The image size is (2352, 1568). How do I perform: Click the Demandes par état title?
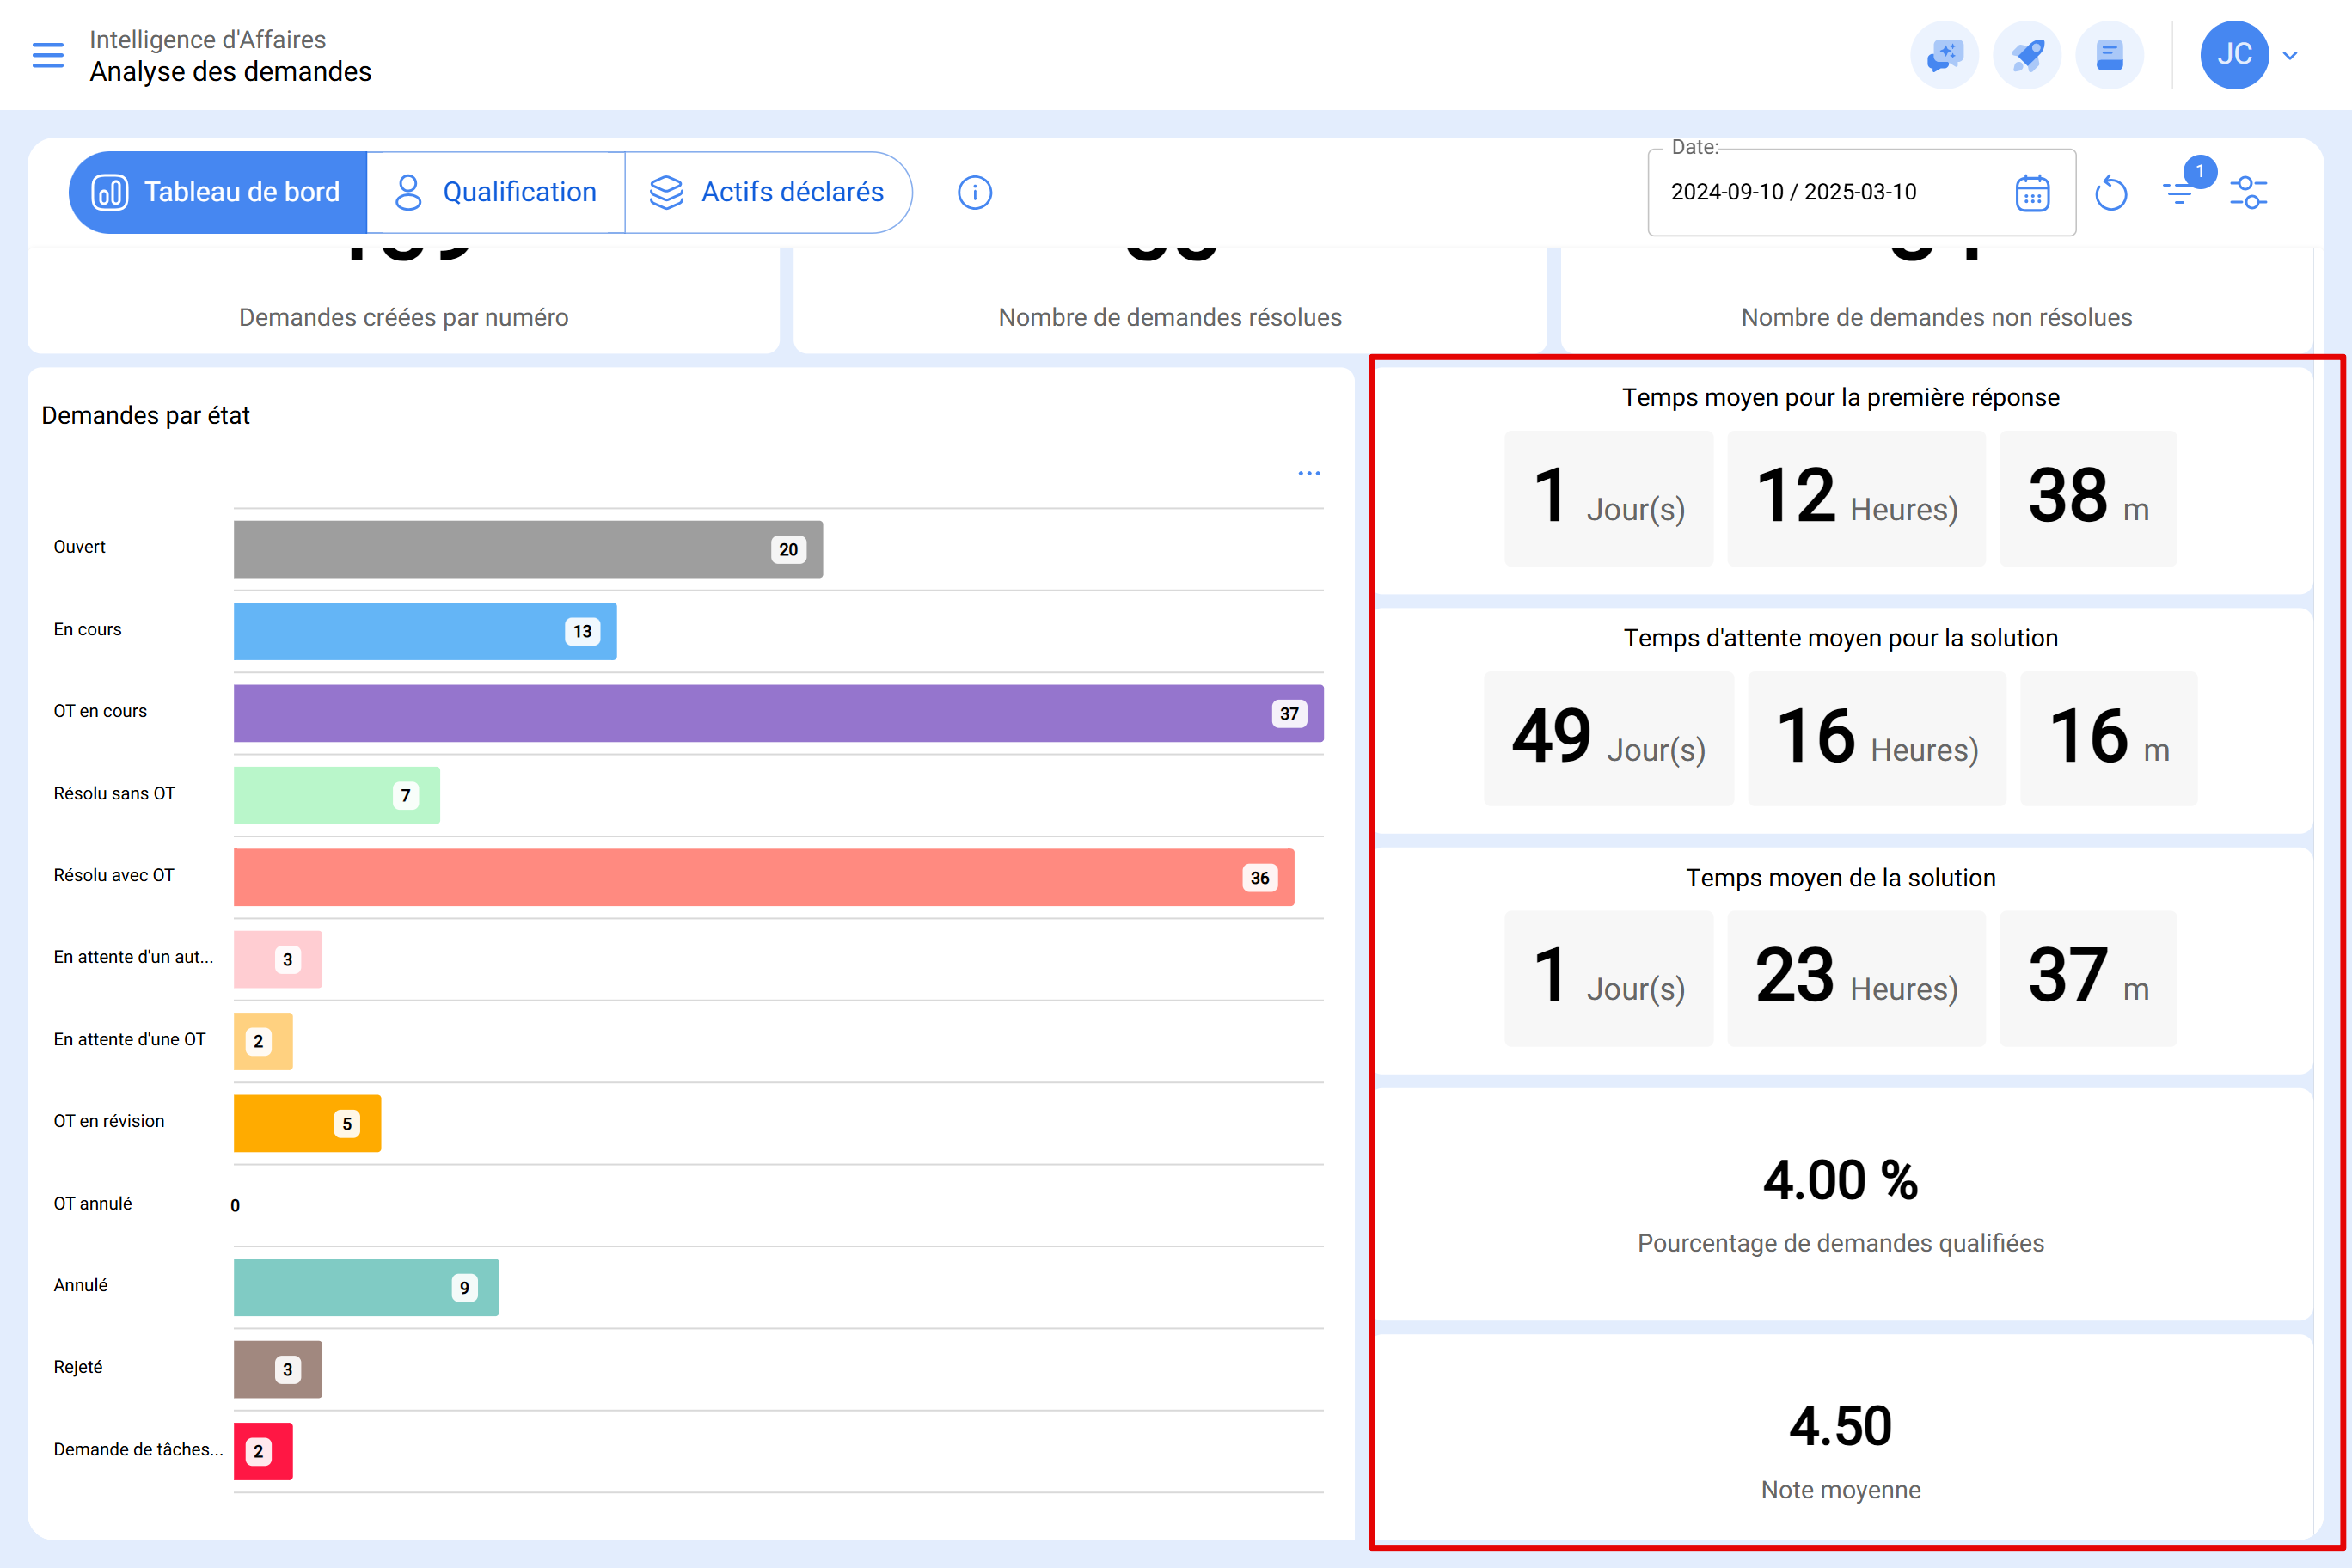(x=146, y=415)
